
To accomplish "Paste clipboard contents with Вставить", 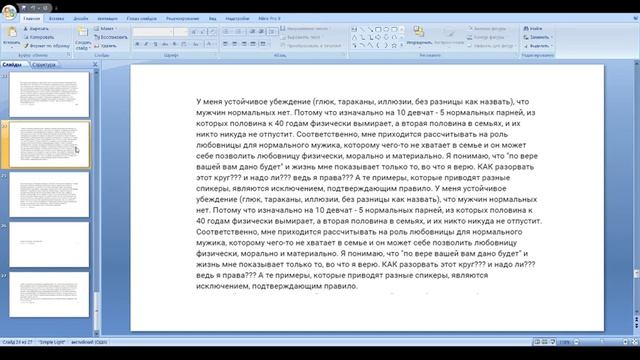I will point(11,37).
